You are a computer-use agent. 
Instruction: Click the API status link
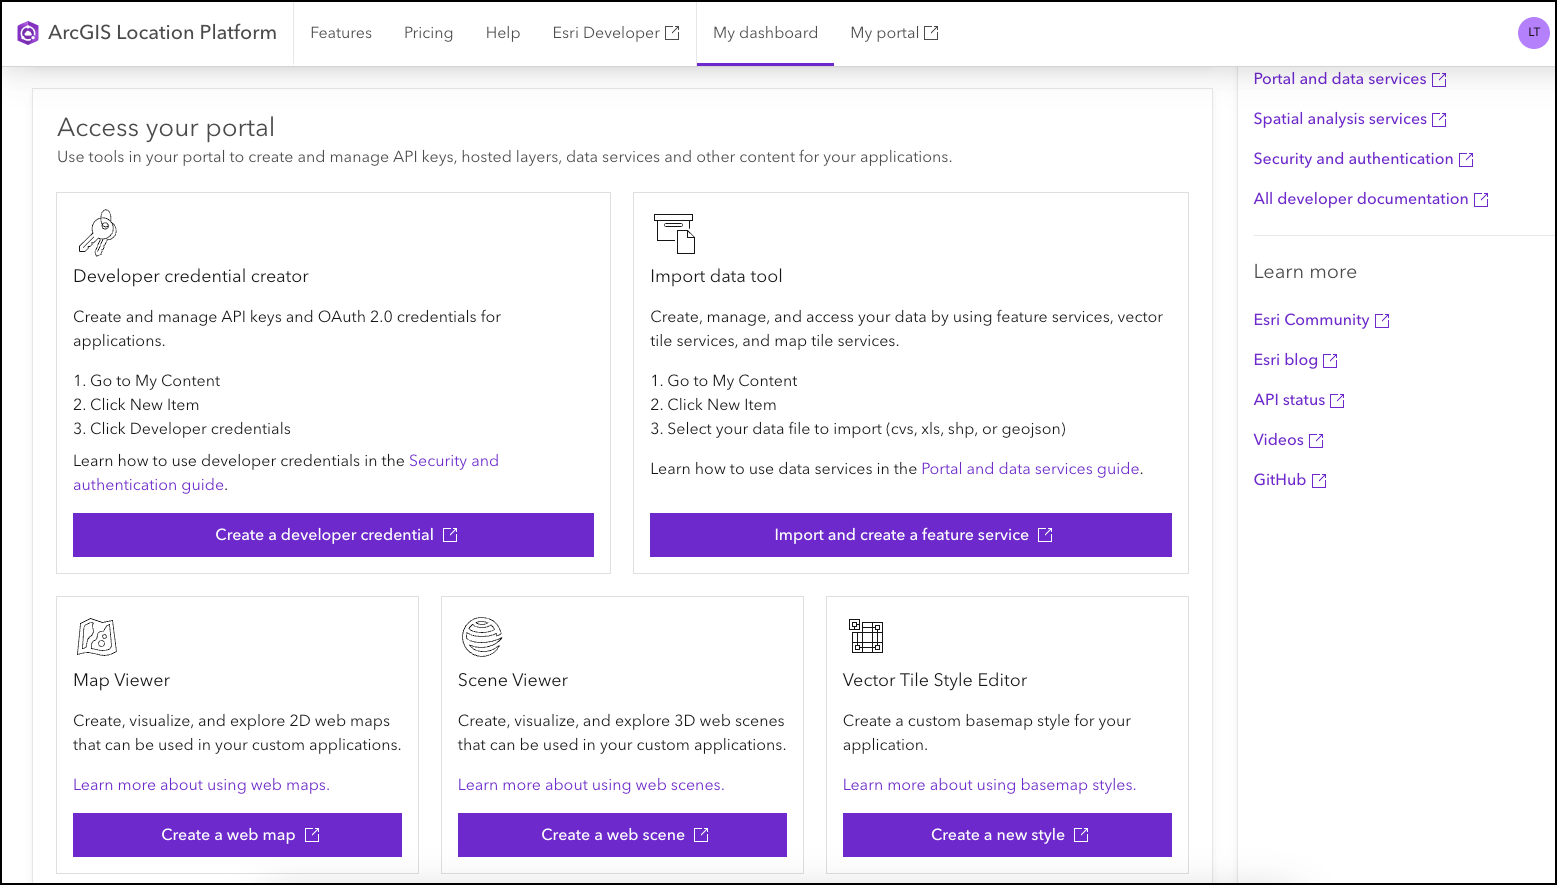1289,399
